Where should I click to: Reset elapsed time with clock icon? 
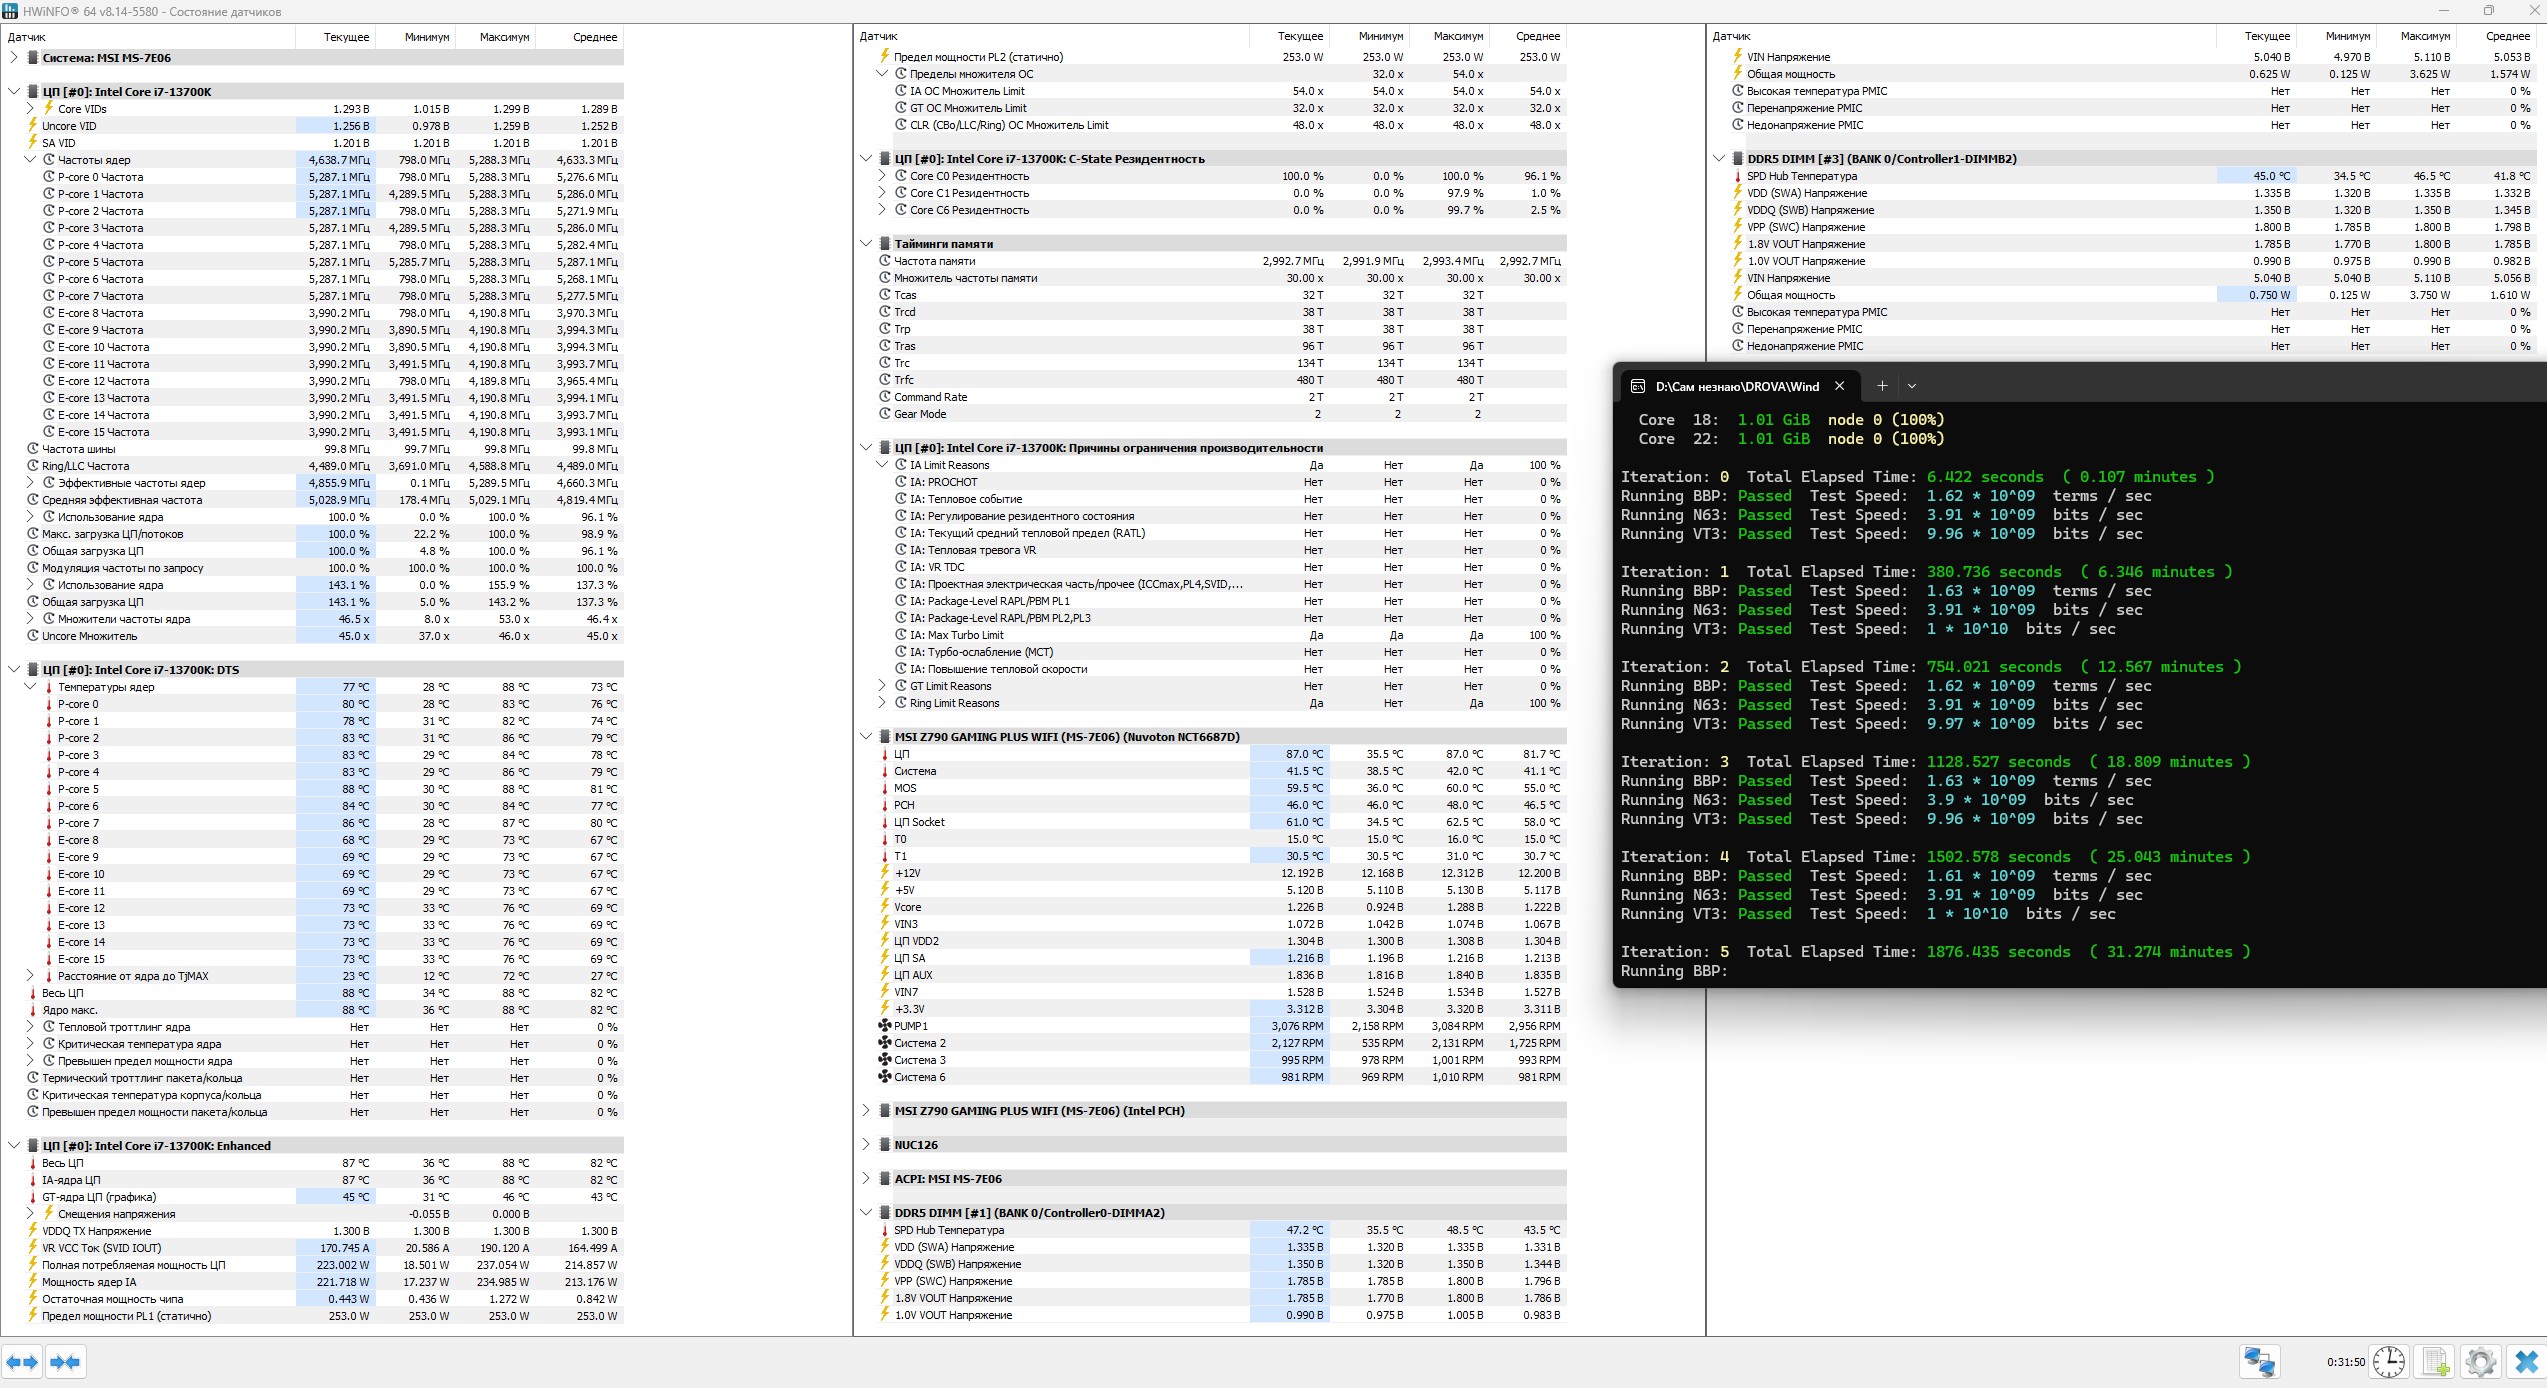pos(2388,1362)
